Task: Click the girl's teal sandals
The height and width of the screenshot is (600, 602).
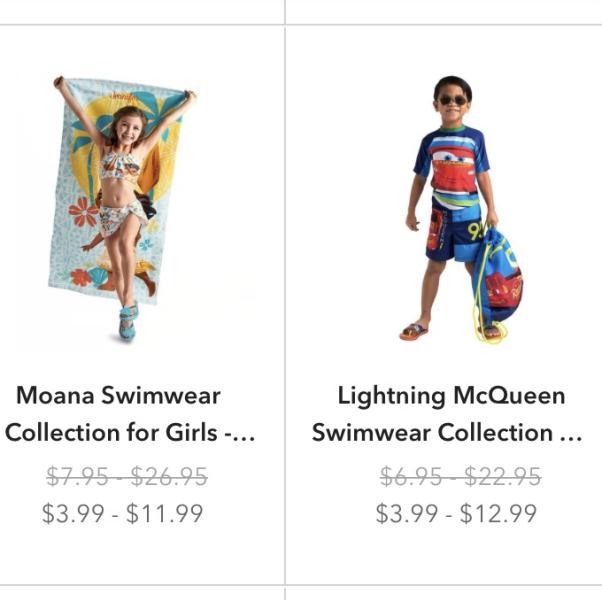Action: 128,322
